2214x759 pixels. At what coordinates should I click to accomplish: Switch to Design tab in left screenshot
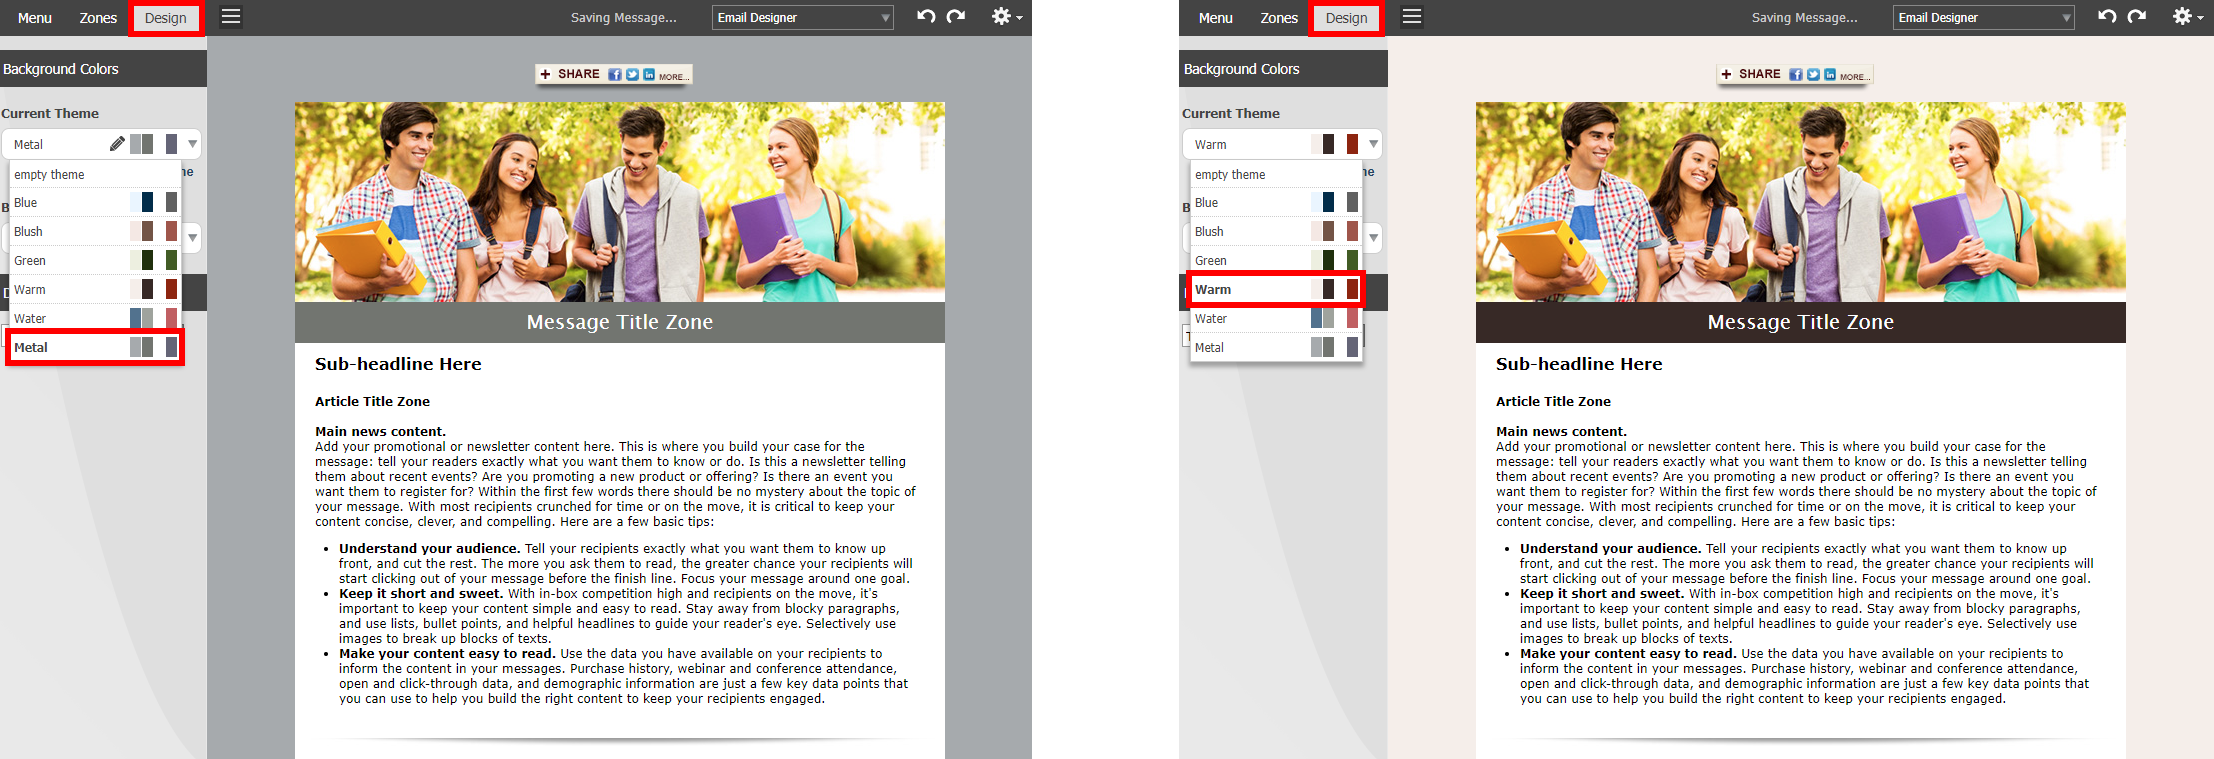(166, 18)
